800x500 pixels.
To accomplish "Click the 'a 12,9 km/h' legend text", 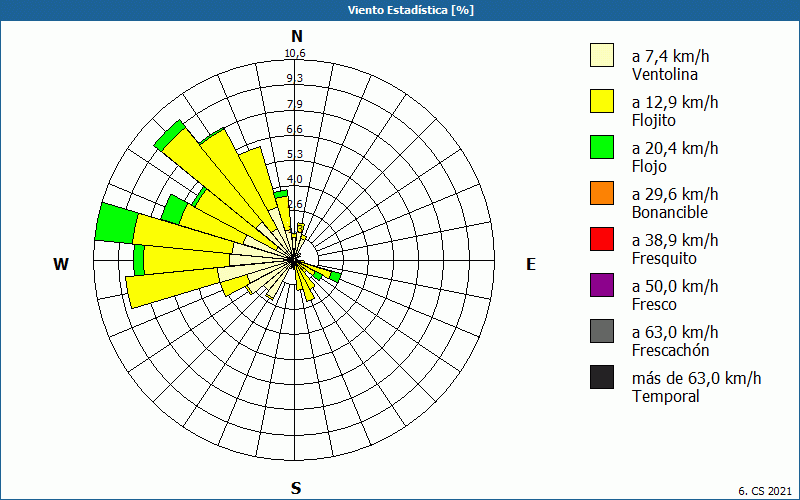I will coord(675,102).
